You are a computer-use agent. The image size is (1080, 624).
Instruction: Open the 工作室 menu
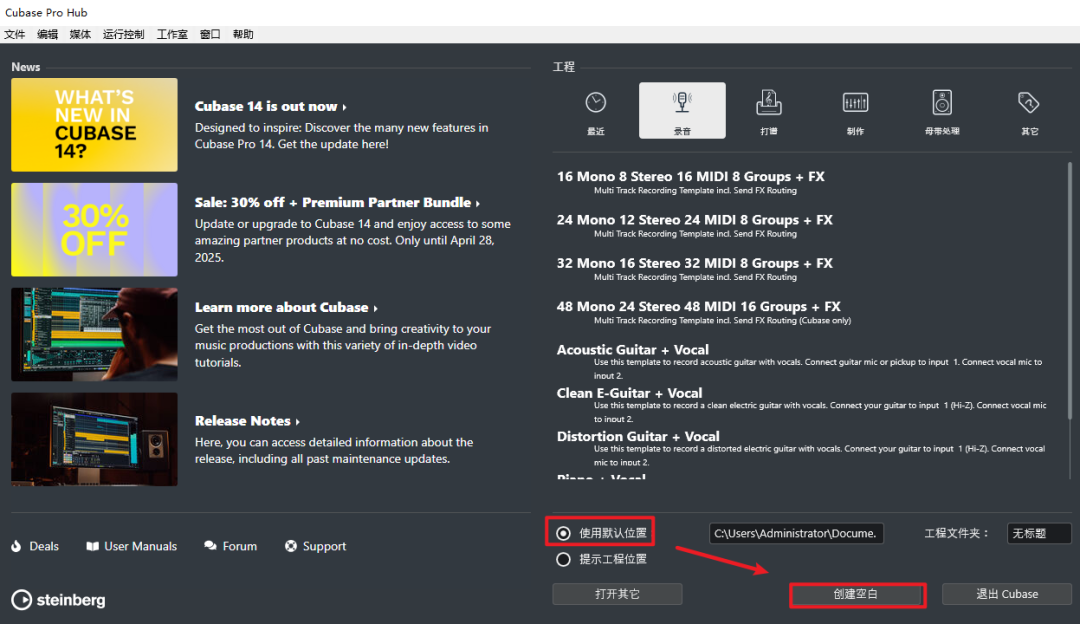pos(172,34)
